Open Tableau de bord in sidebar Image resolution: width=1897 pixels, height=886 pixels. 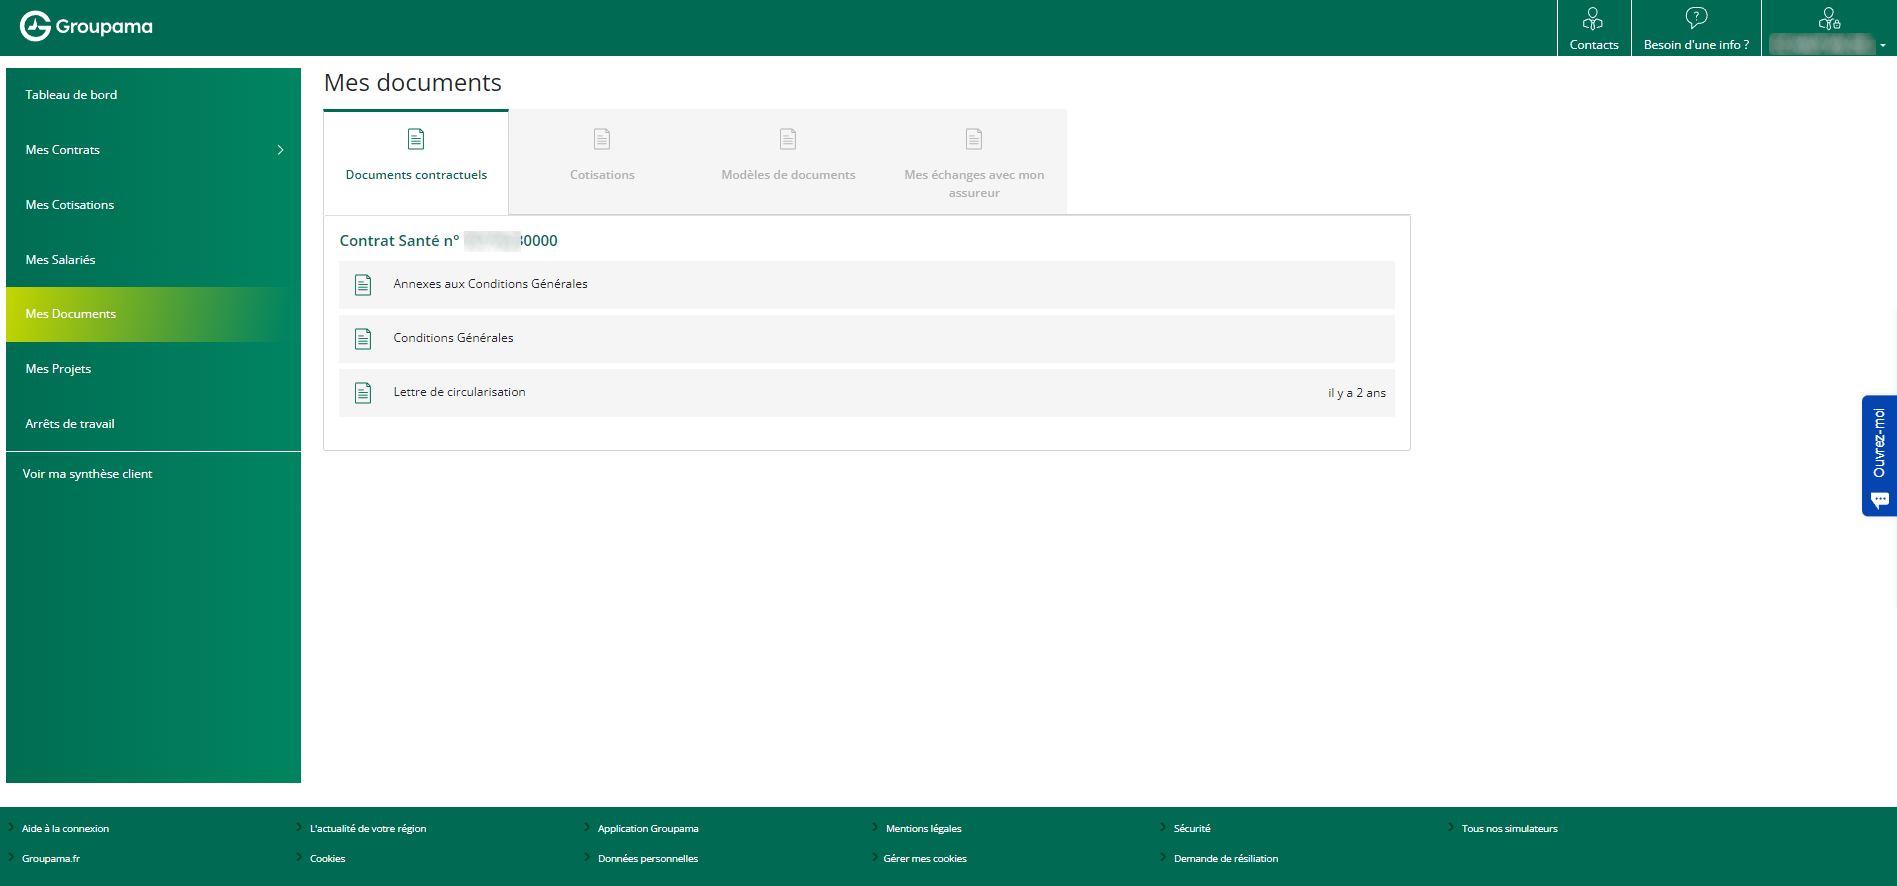(153, 95)
